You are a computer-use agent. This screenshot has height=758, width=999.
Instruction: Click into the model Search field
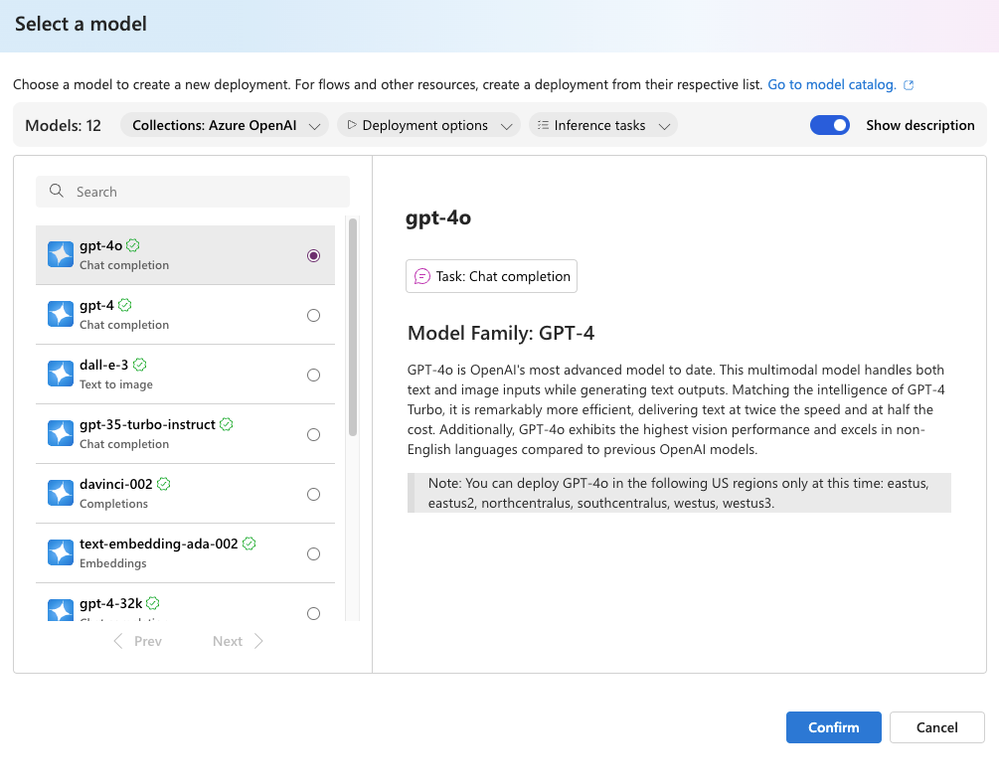[x=192, y=191]
